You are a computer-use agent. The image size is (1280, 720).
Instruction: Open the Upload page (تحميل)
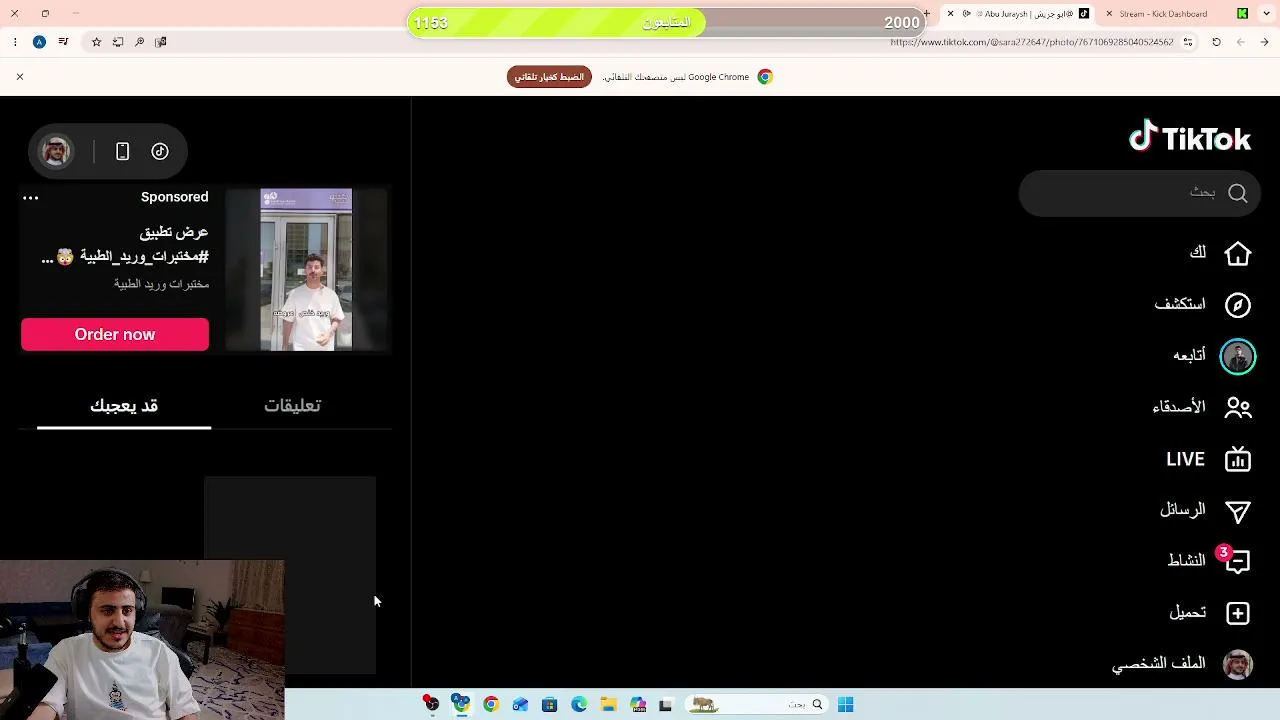pos(1210,612)
